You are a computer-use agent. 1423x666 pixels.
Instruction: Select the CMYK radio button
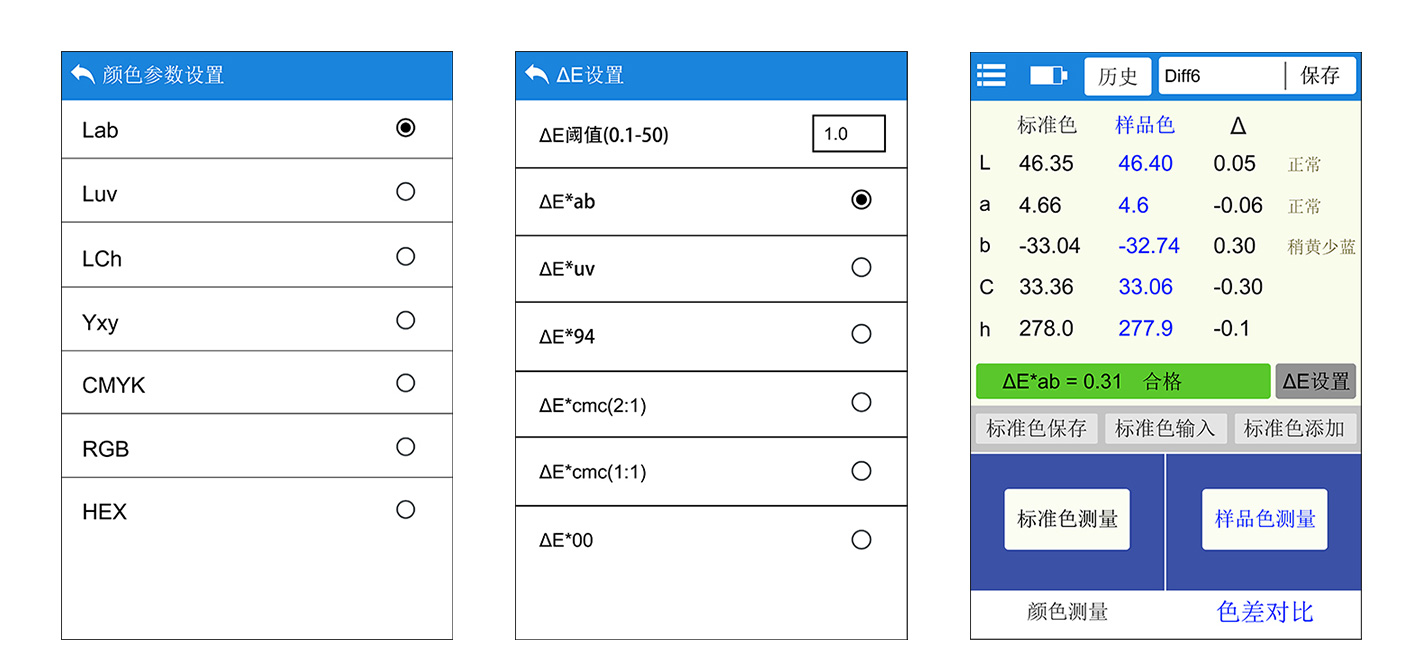(405, 383)
